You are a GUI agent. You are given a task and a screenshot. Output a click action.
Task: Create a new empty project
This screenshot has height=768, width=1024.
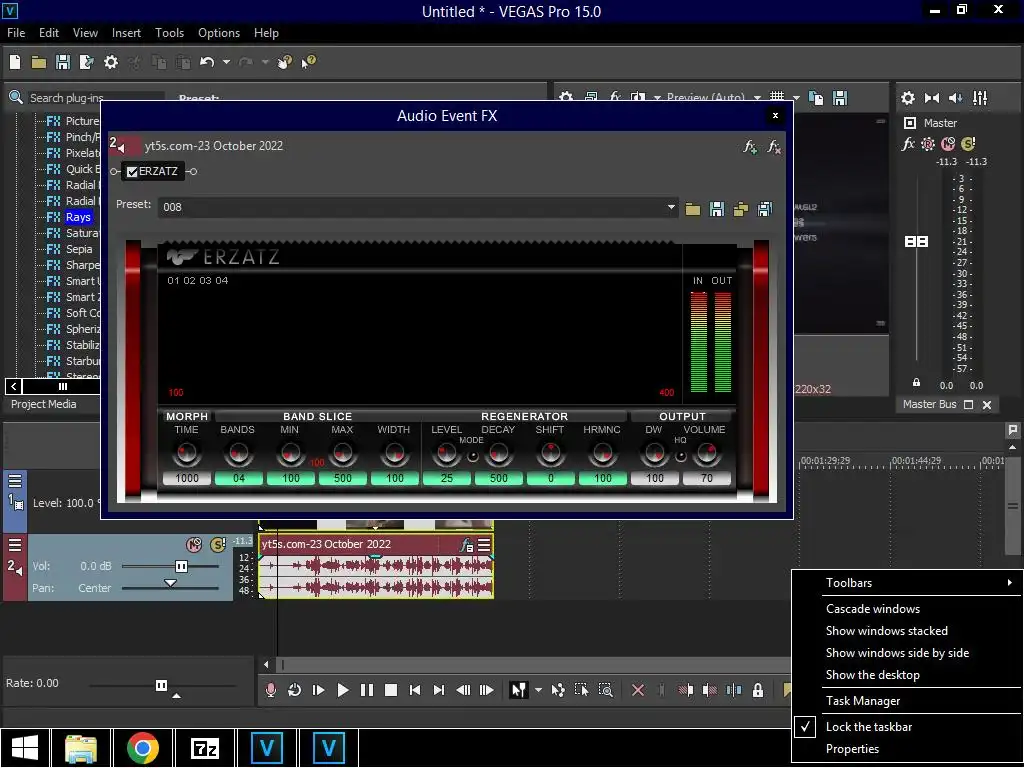click(x=15, y=62)
